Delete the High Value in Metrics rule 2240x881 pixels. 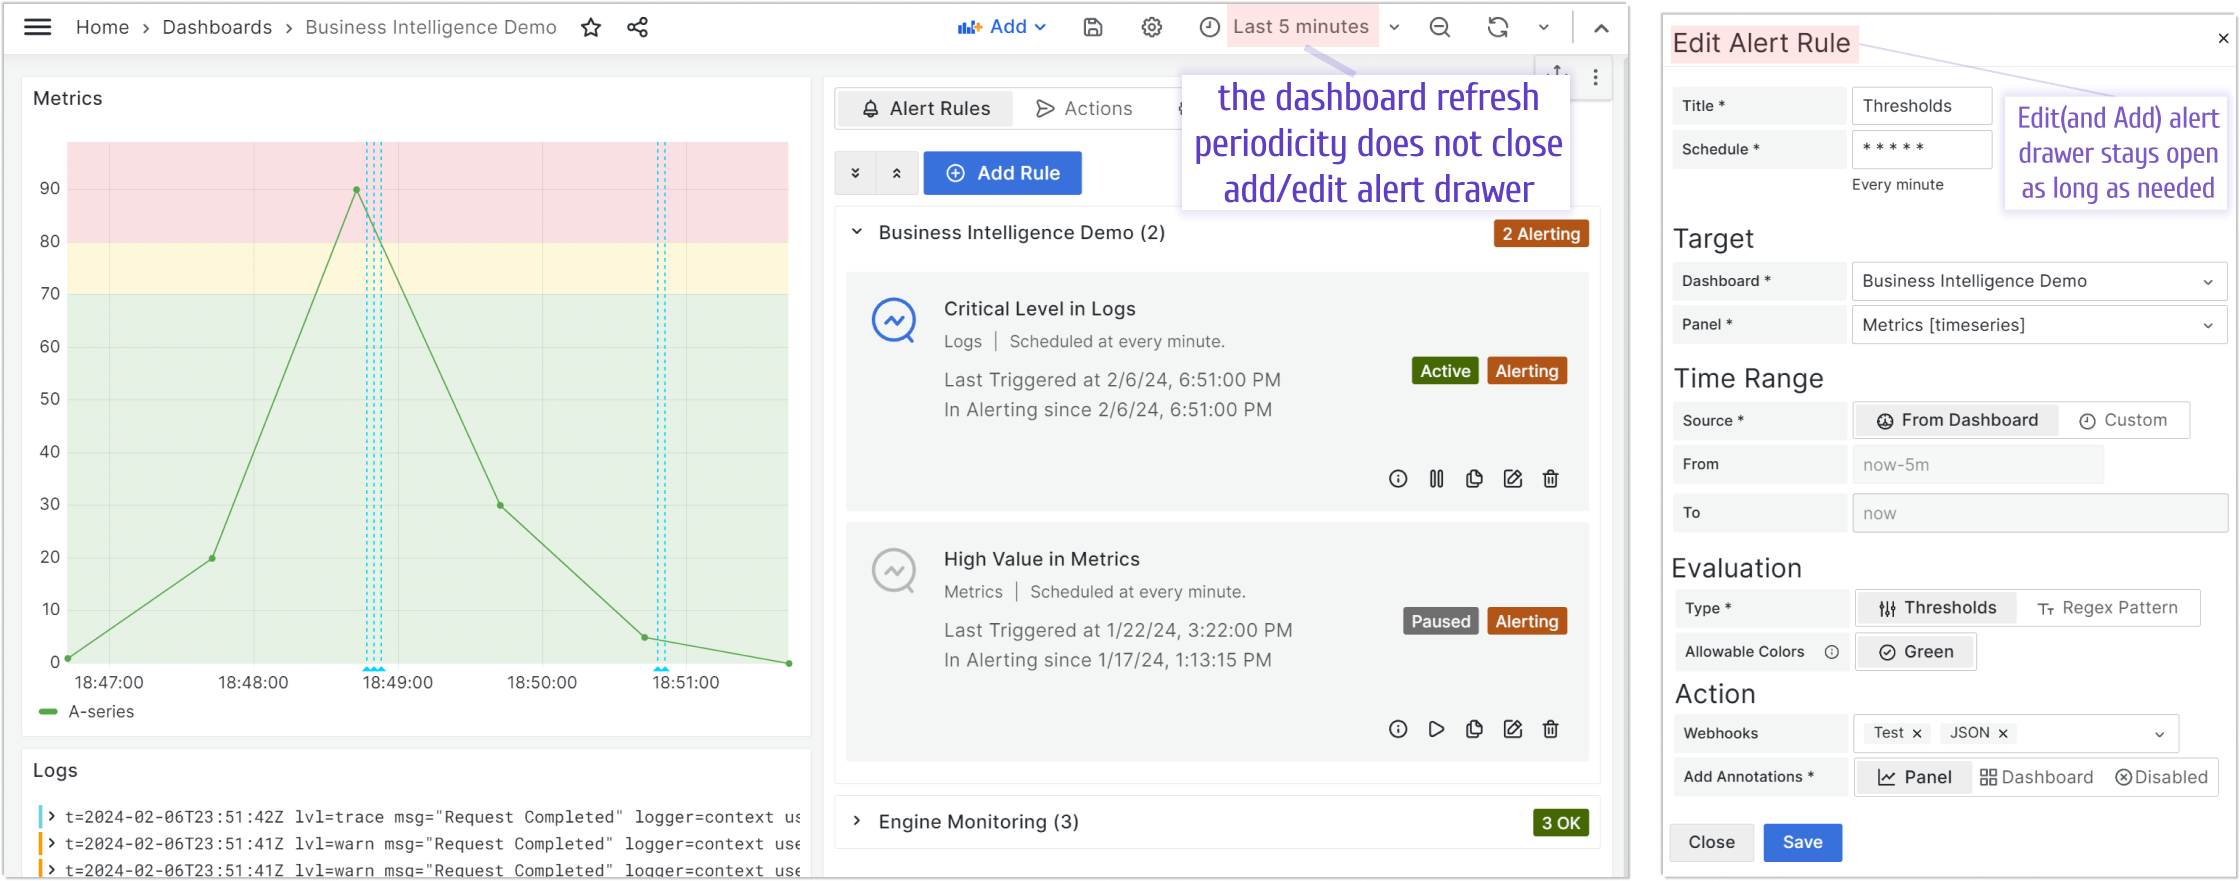coord(1551,729)
